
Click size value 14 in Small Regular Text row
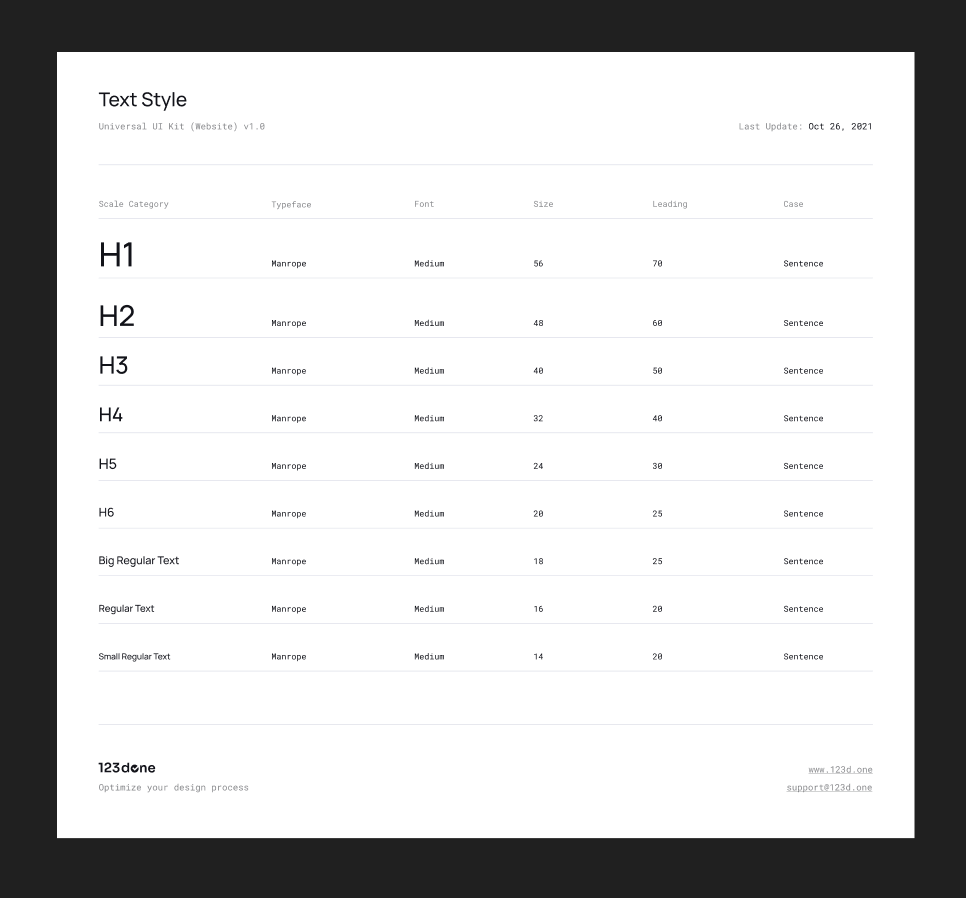click(538, 657)
